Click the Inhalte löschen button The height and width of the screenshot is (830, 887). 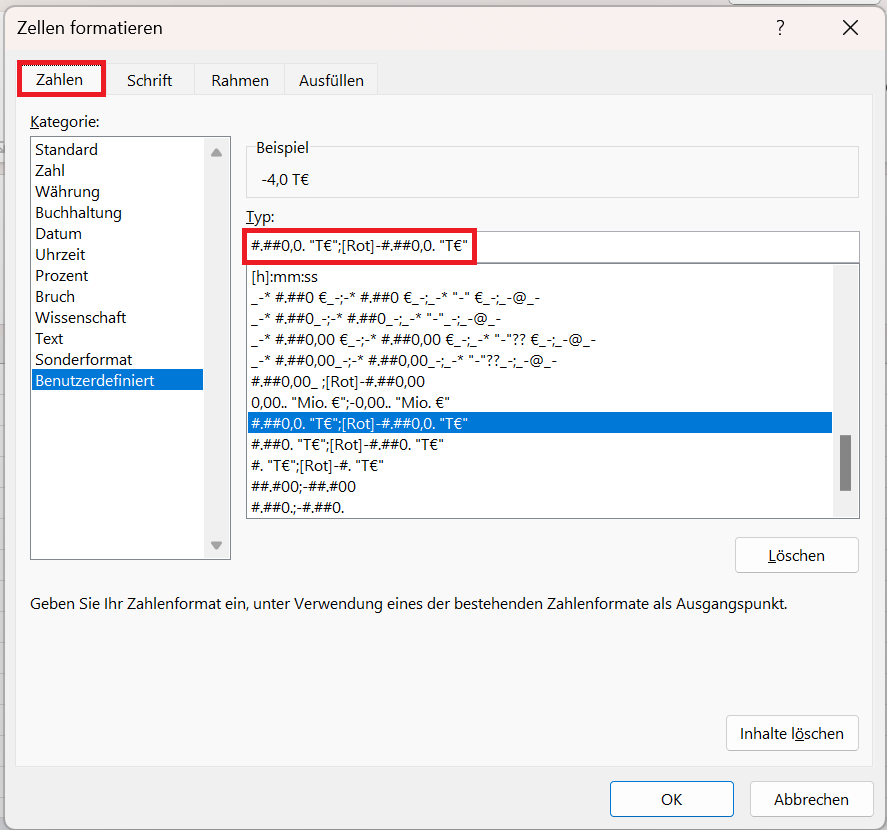pyautogui.click(x=792, y=733)
